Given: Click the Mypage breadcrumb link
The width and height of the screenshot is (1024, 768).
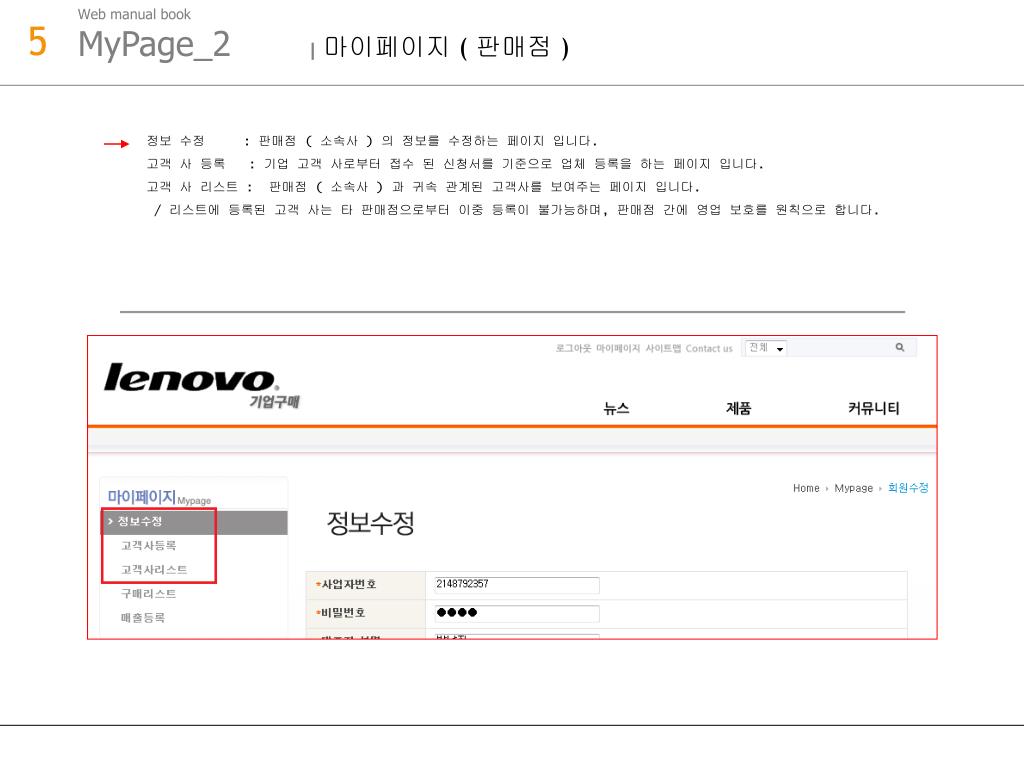Looking at the screenshot, I should pos(854,488).
